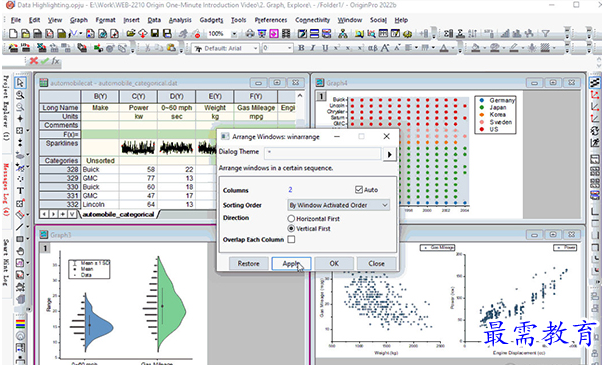Open the Sorting Order dropdown
The width and height of the screenshot is (605, 365).
[x=338, y=205]
